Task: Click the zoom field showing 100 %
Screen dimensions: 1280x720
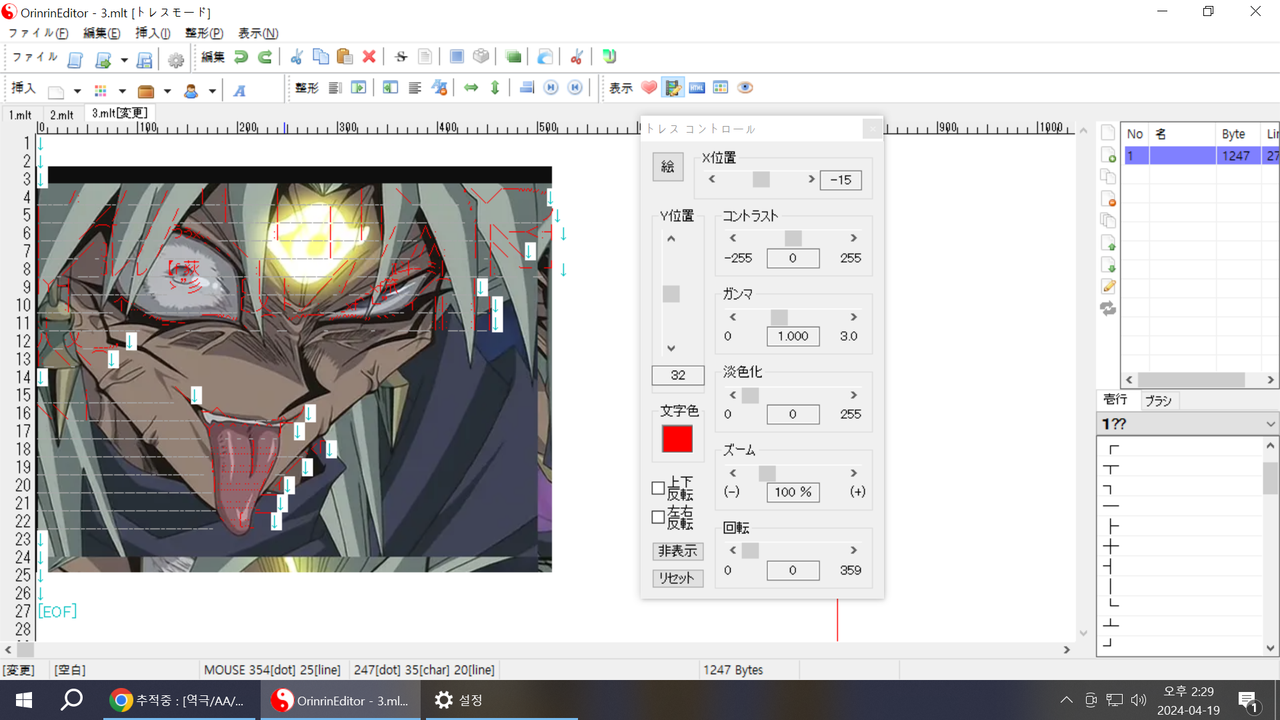Action: [x=793, y=492]
